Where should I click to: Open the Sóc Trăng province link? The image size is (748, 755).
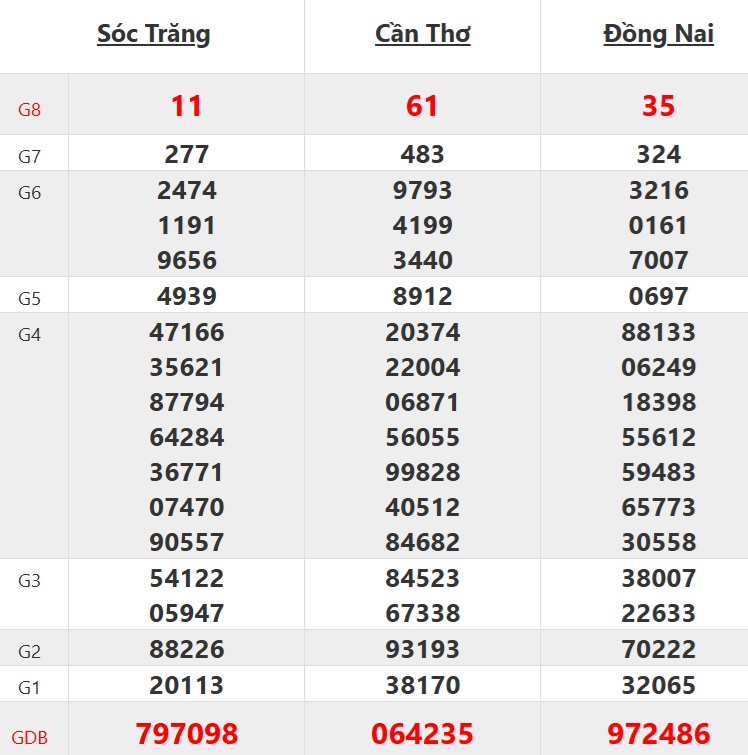pyautogui.click(x=153, y=34)
